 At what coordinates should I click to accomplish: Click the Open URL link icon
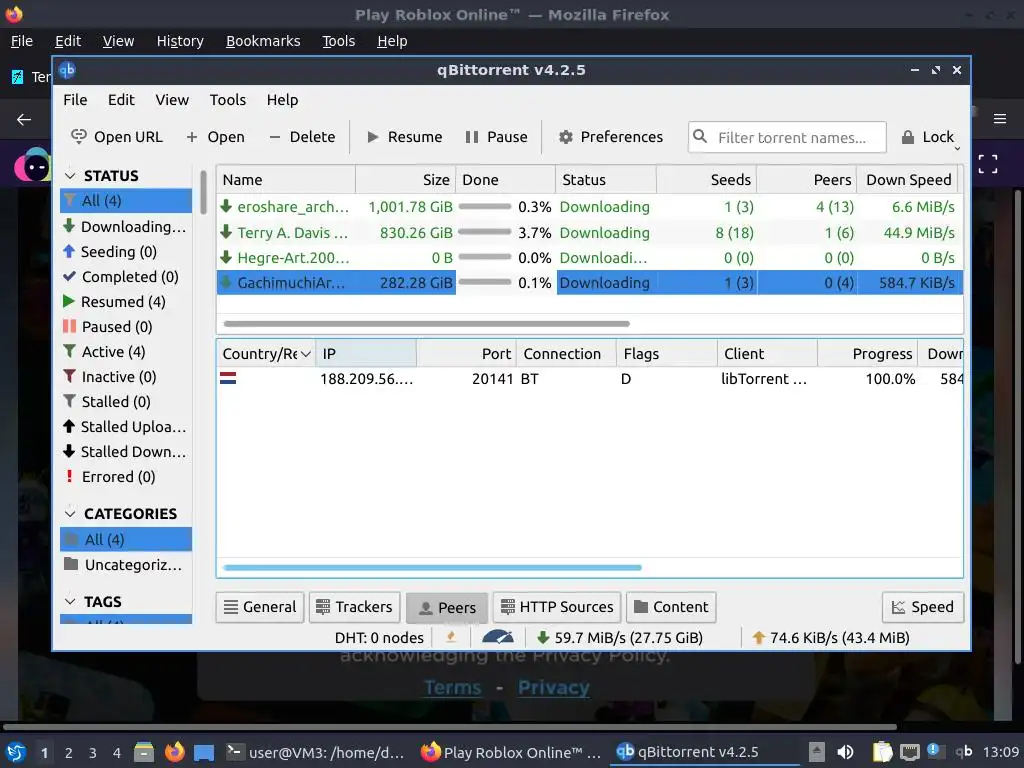pos(79,136)
